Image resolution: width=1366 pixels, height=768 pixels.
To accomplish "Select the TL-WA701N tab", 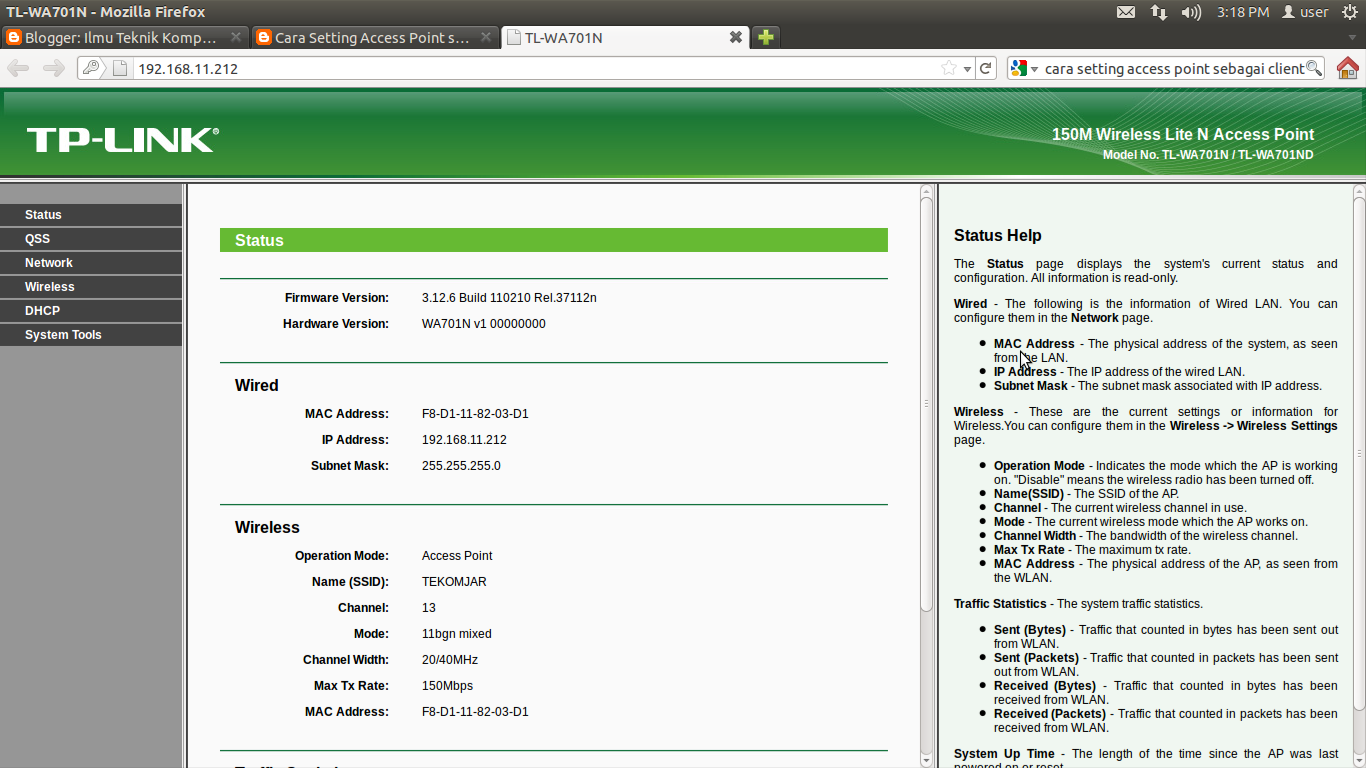I will point(625,38).
